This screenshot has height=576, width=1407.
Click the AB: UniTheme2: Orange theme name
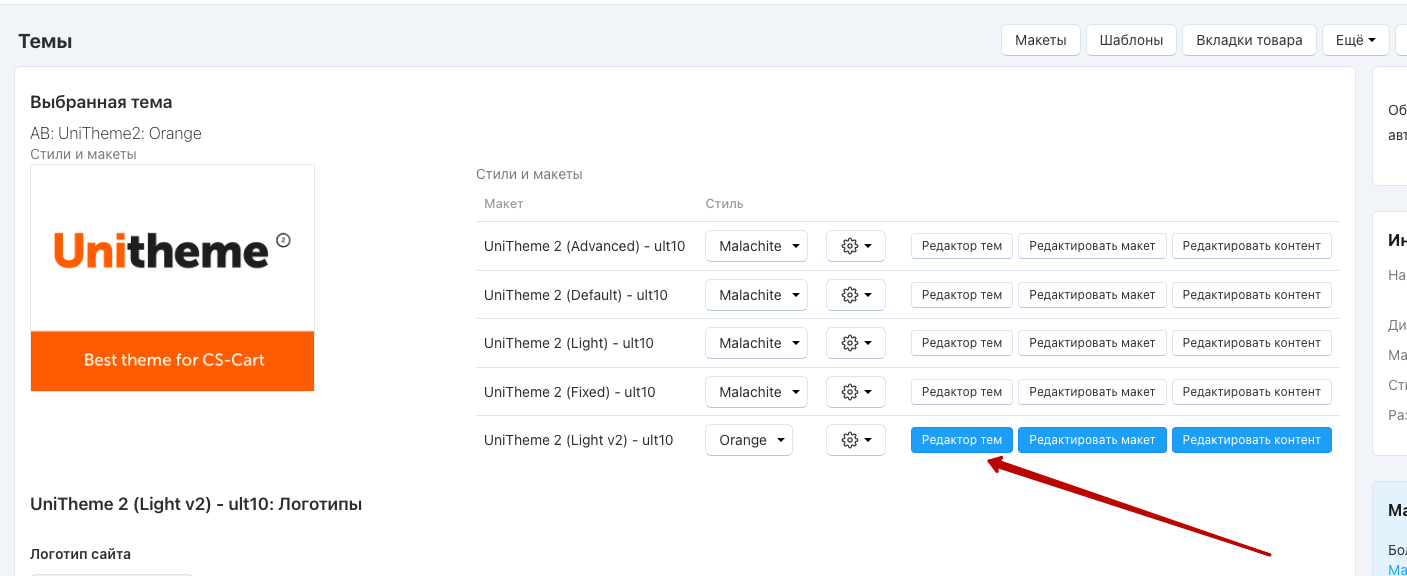click(x=116, y=133)
